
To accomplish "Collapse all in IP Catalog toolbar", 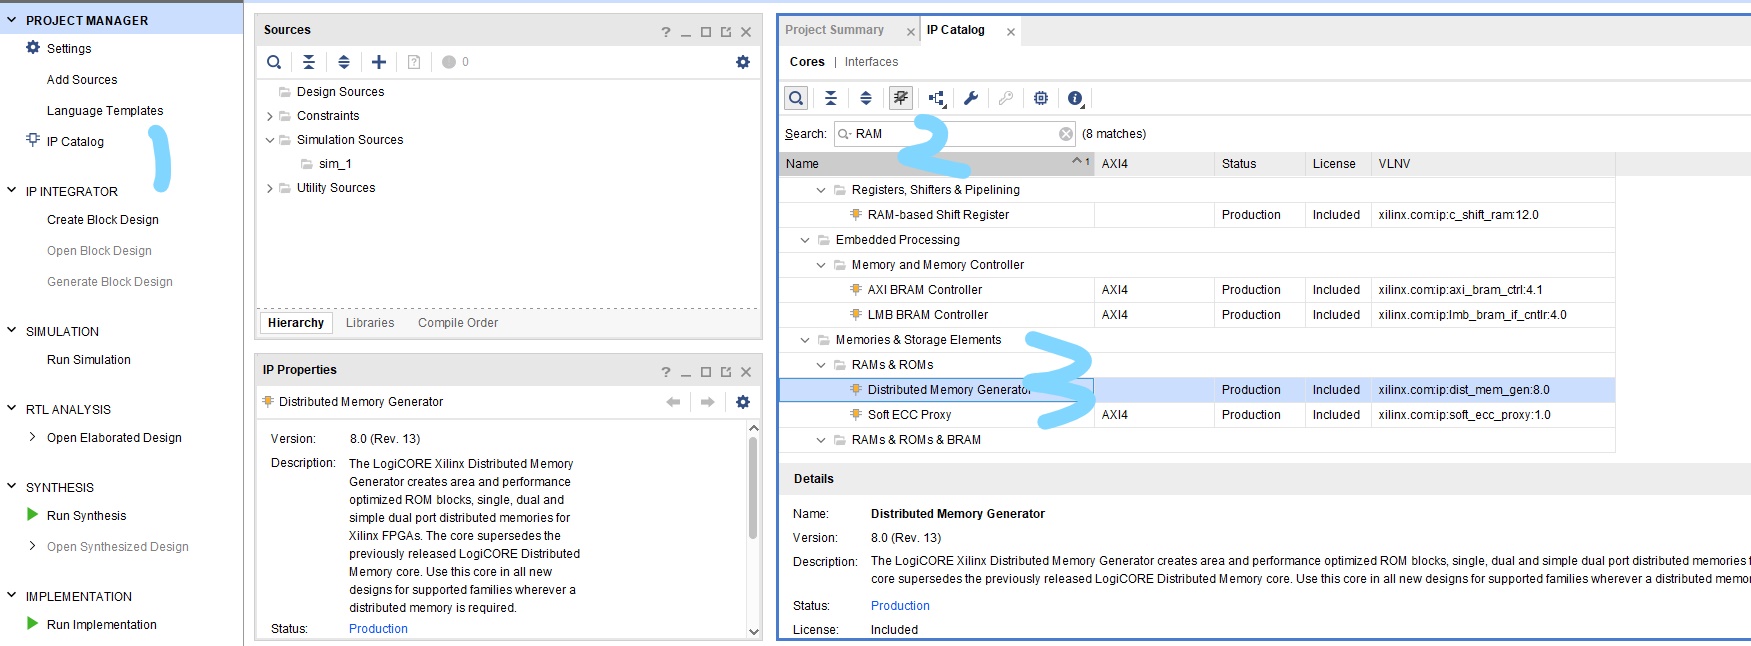I will coord(831,98).
